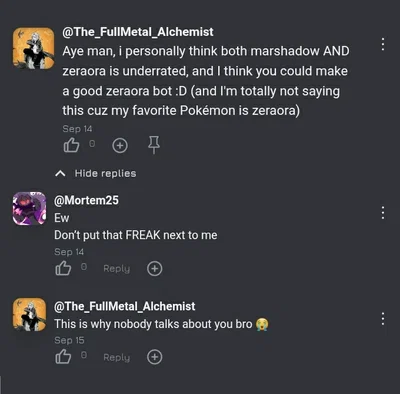Click the Hide replies text
This screenshot has width=400, height=394.
pyautogui.click(x=105, y=173)
